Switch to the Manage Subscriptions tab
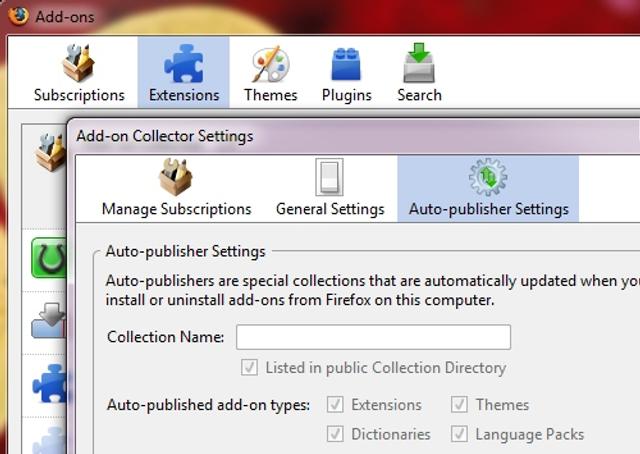The width and height of the screenshot is (640, 454). click(x=176, y=189)
